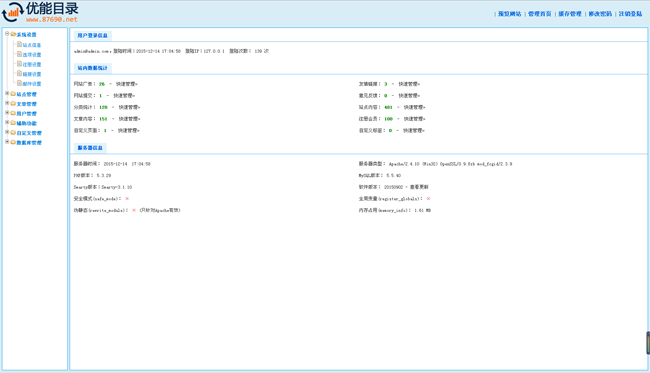Click the 用户登录信息 section tab
The width and height of the screenshot is (650, 373).
click(x=92, y=36)
